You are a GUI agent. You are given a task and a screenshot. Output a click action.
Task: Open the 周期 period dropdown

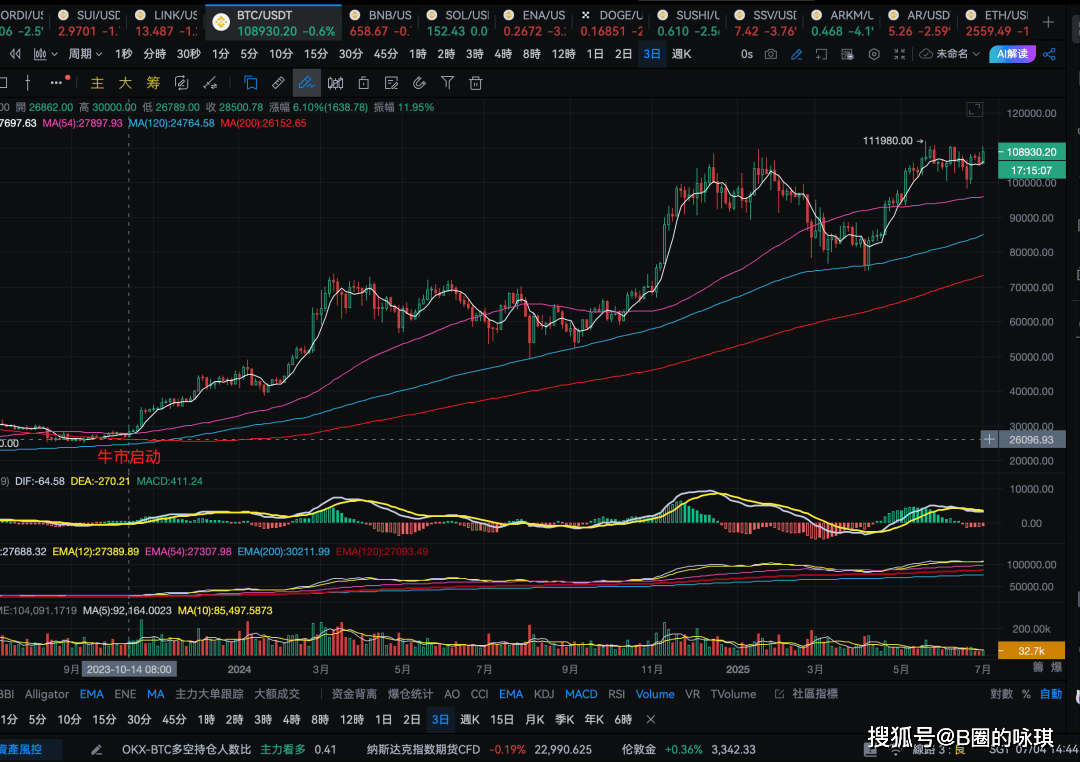click(x=84, y=54)
